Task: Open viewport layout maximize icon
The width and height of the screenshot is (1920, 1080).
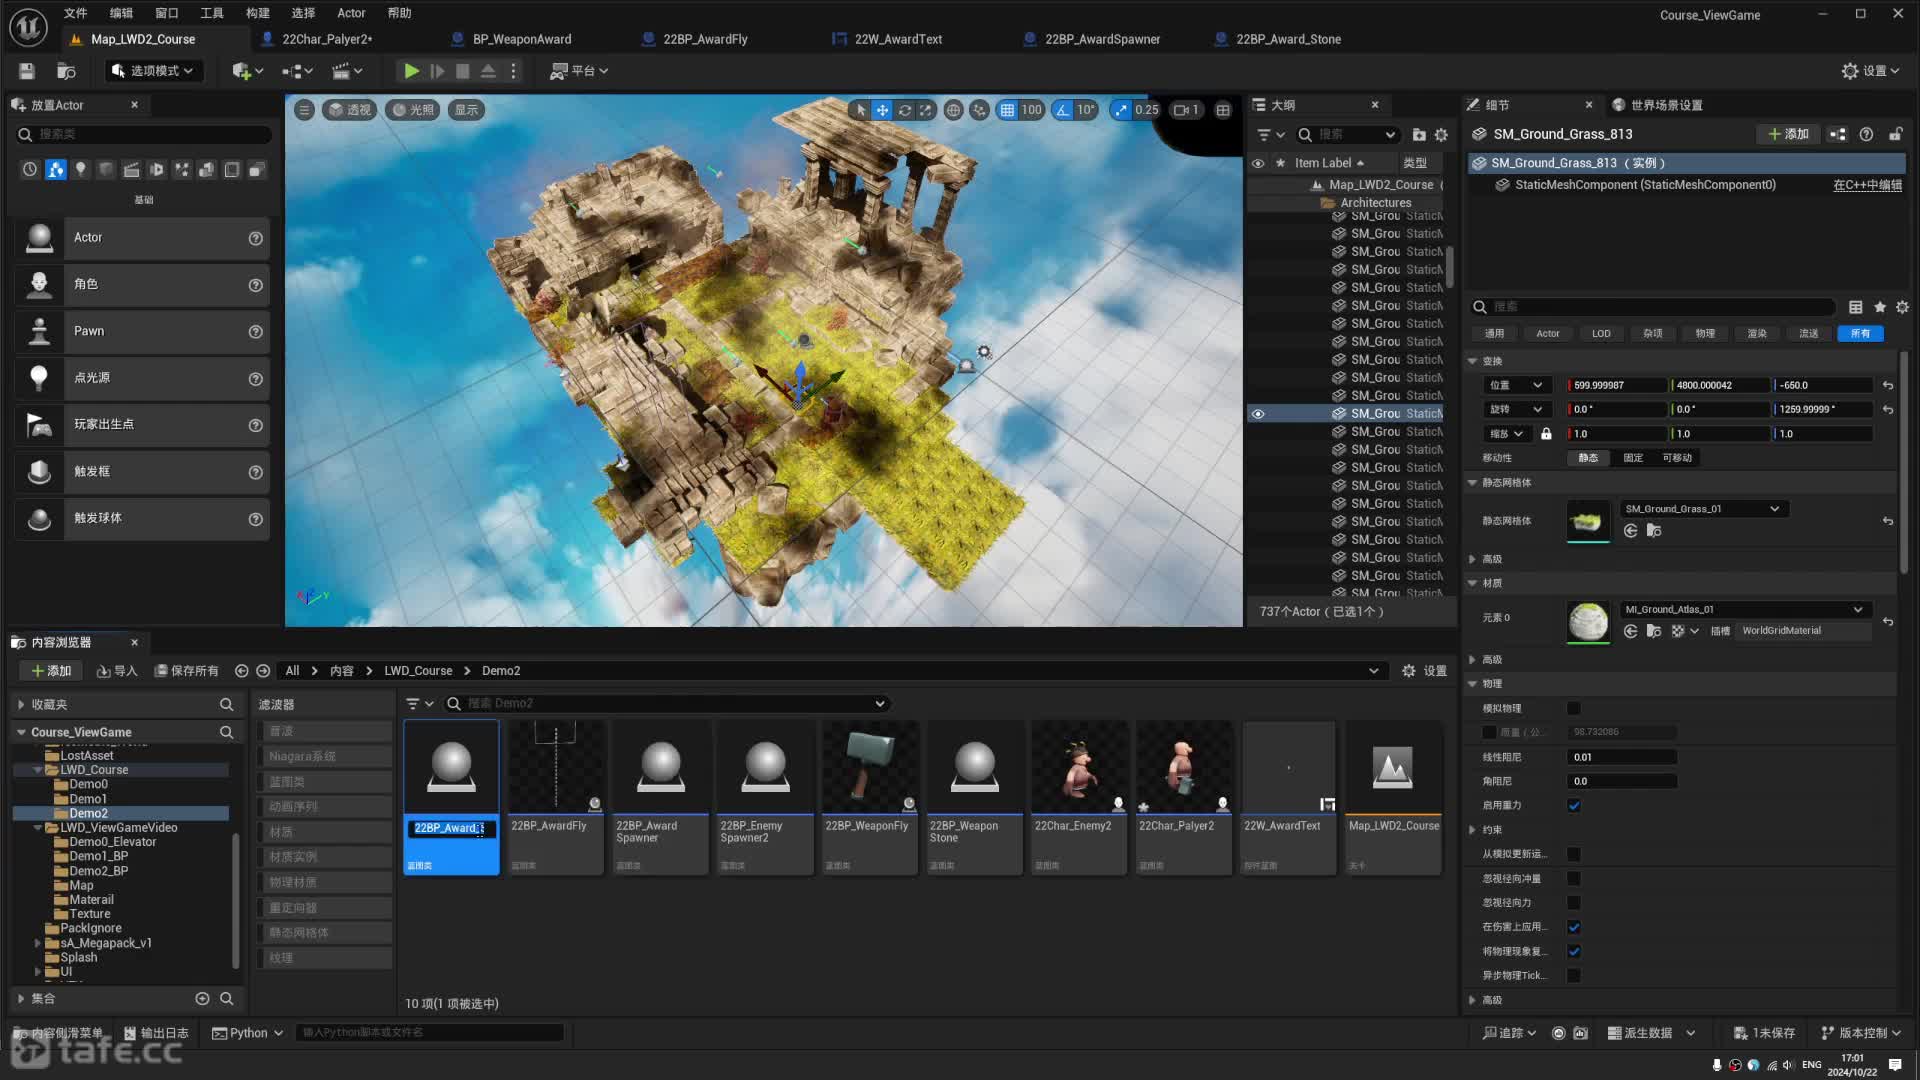Action: point(1223,110)
